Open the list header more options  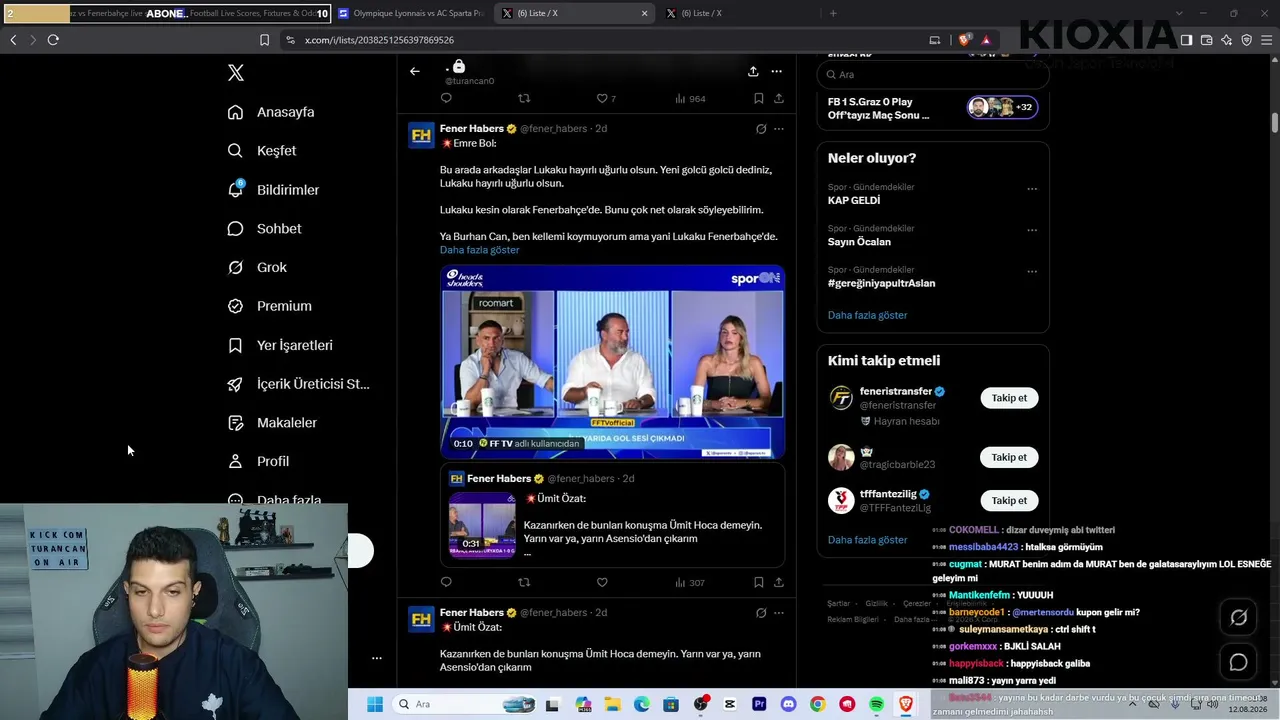[x=776, y=71]
